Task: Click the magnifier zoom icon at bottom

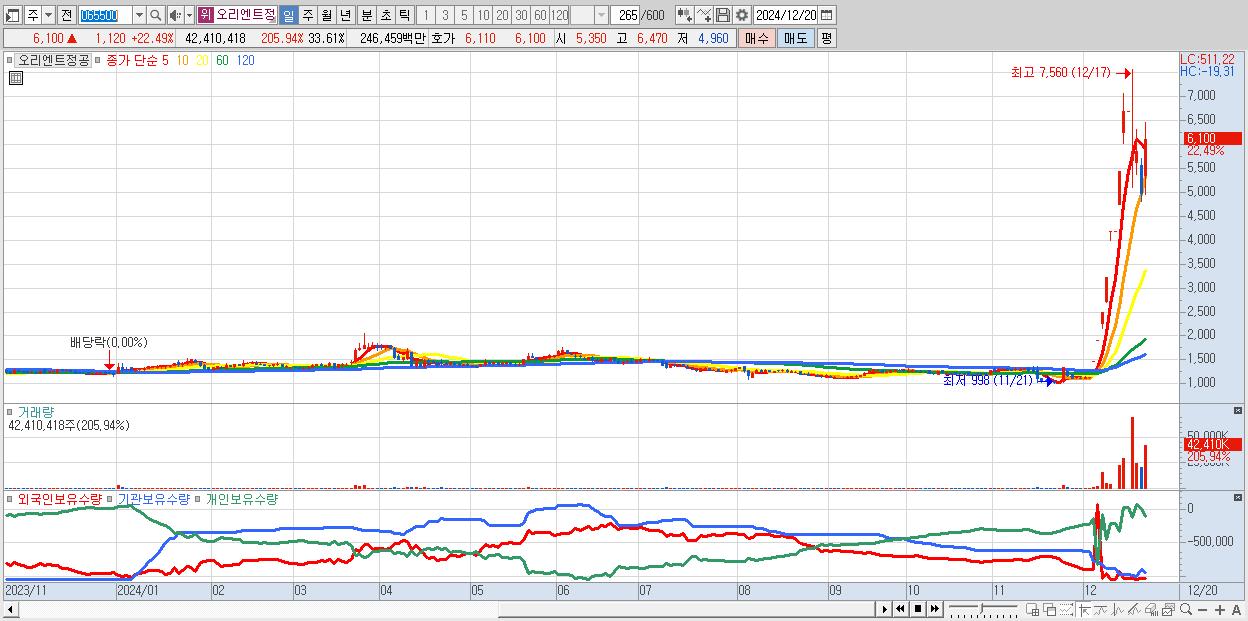Action: [1186, 609]
